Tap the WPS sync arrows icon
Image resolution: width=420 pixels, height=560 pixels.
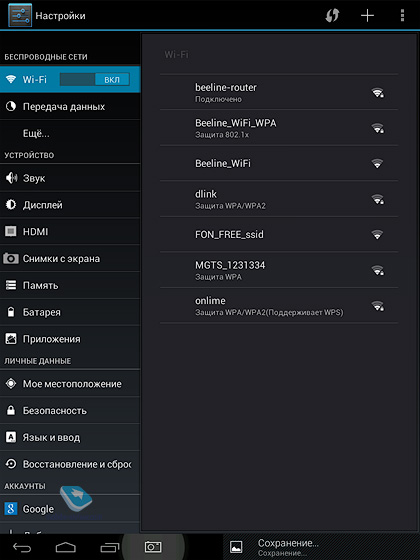point(332,16)
